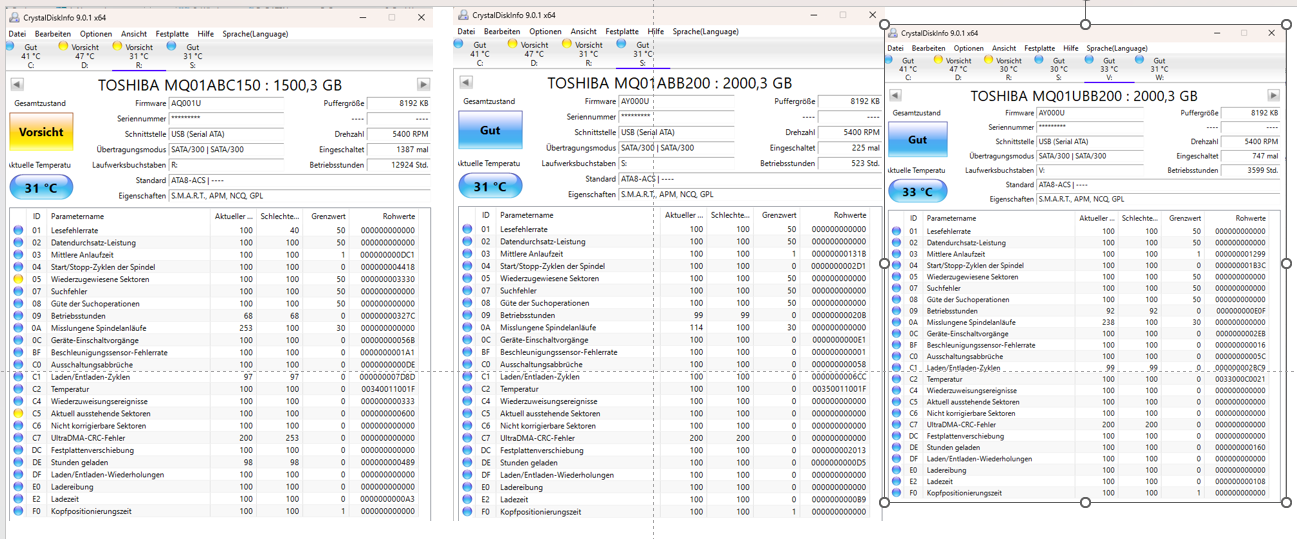
Task: Open Sprache(Language) menu in MQ01ABC150 window
Action: (256, 34)
